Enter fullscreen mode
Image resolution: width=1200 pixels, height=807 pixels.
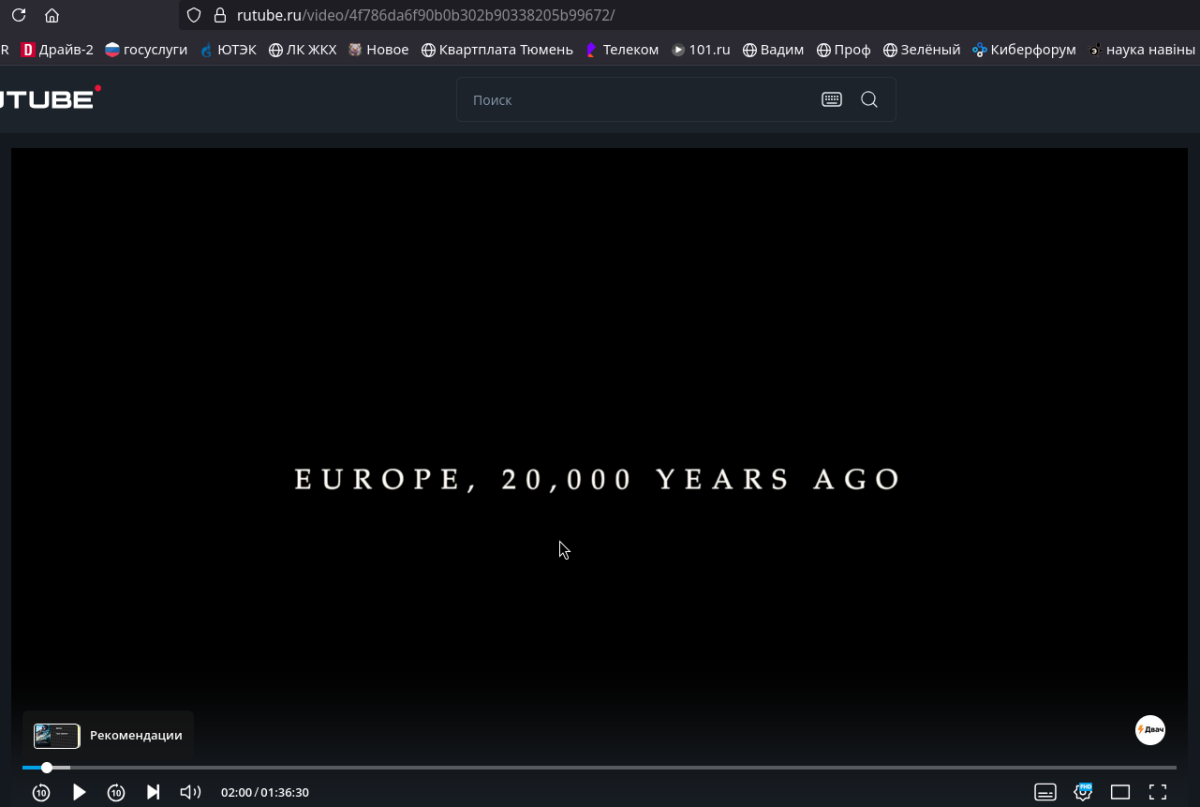pyautogui.click(x=1157, y=792)
